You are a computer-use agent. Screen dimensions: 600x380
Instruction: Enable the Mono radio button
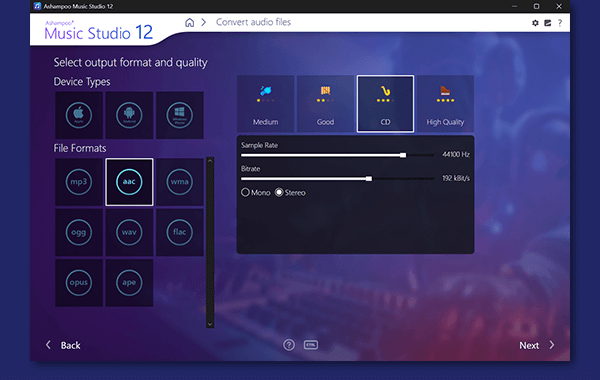(245, 192)
